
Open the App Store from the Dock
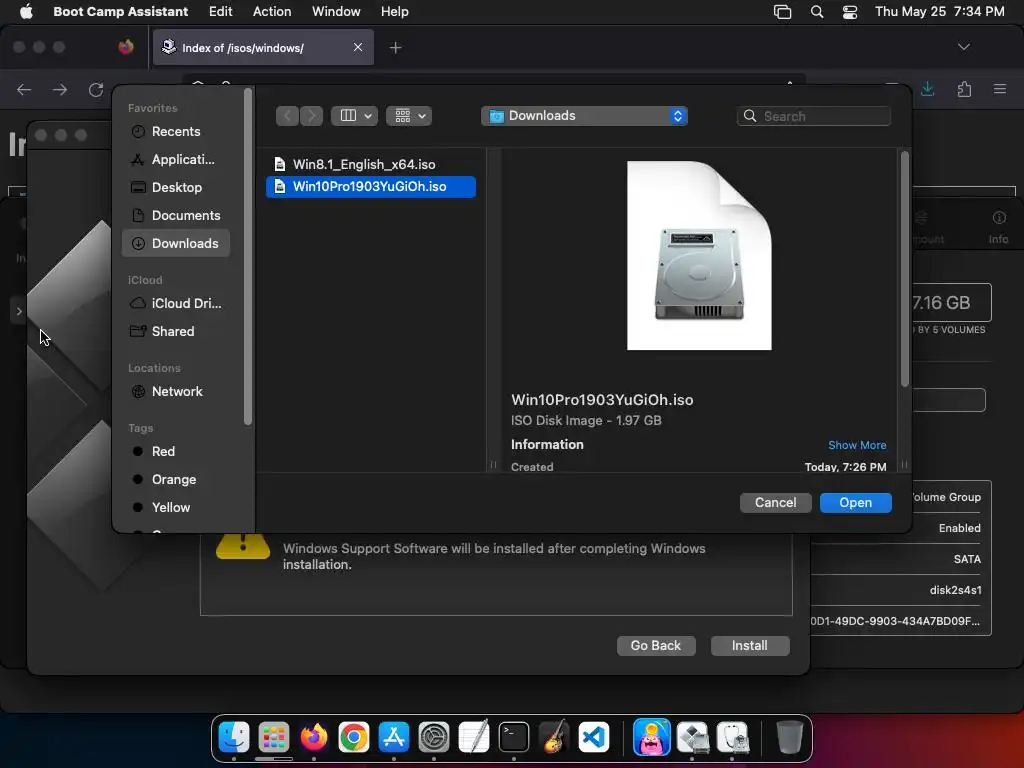click(394, 737)
